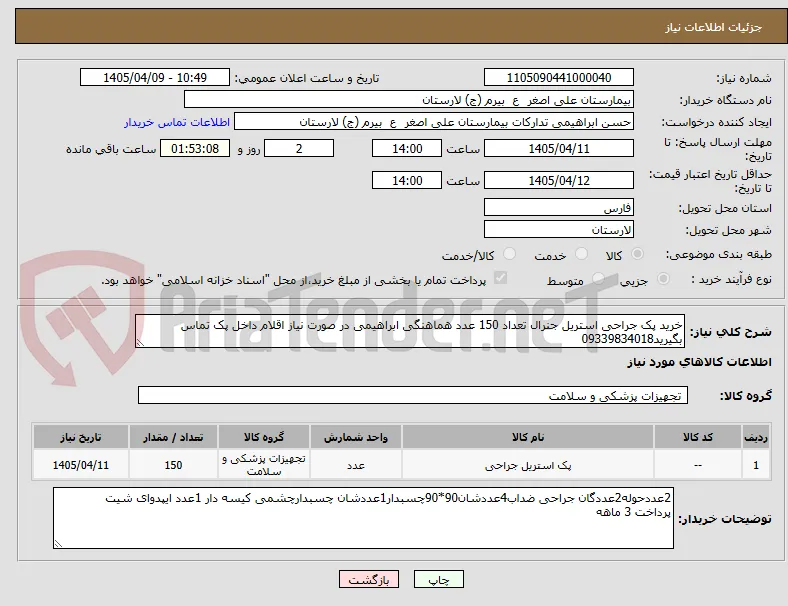Click the response deadline date 1405/04/11 field

[x=559, y=149]
